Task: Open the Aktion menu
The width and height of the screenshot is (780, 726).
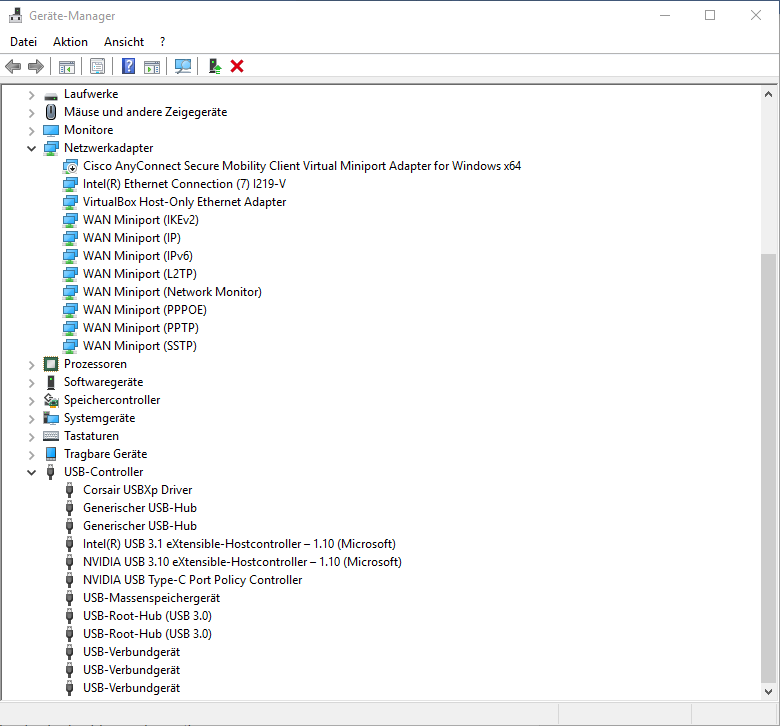Action: tap(70, 42)
